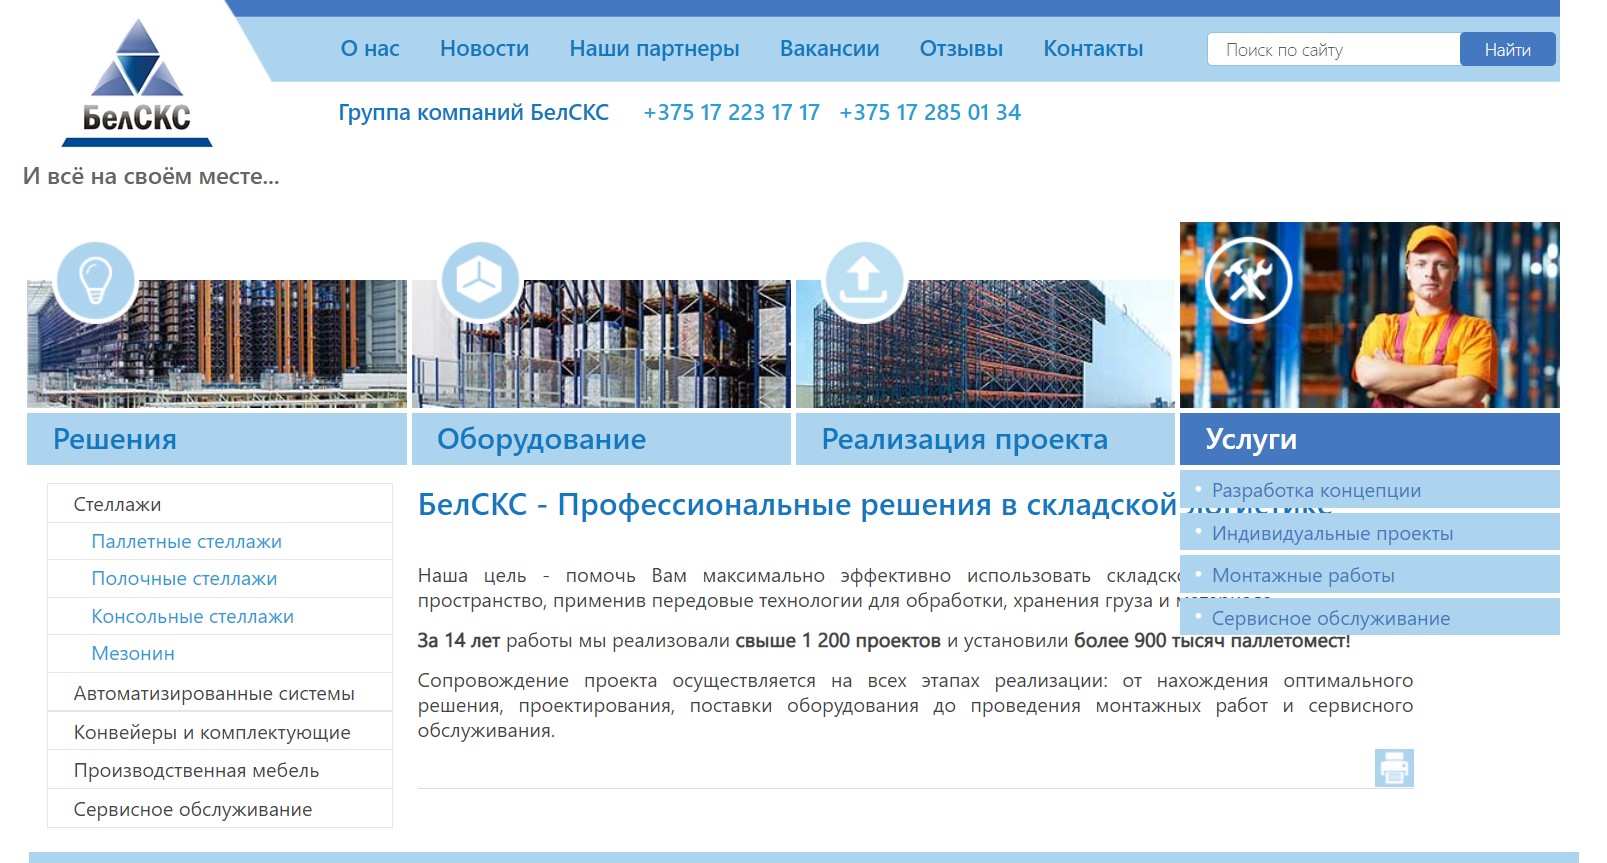Open the Полочные стеллажи sidebar link
Image resolution: width=1607 pixels, height=863 pixels.
(220, 578)
